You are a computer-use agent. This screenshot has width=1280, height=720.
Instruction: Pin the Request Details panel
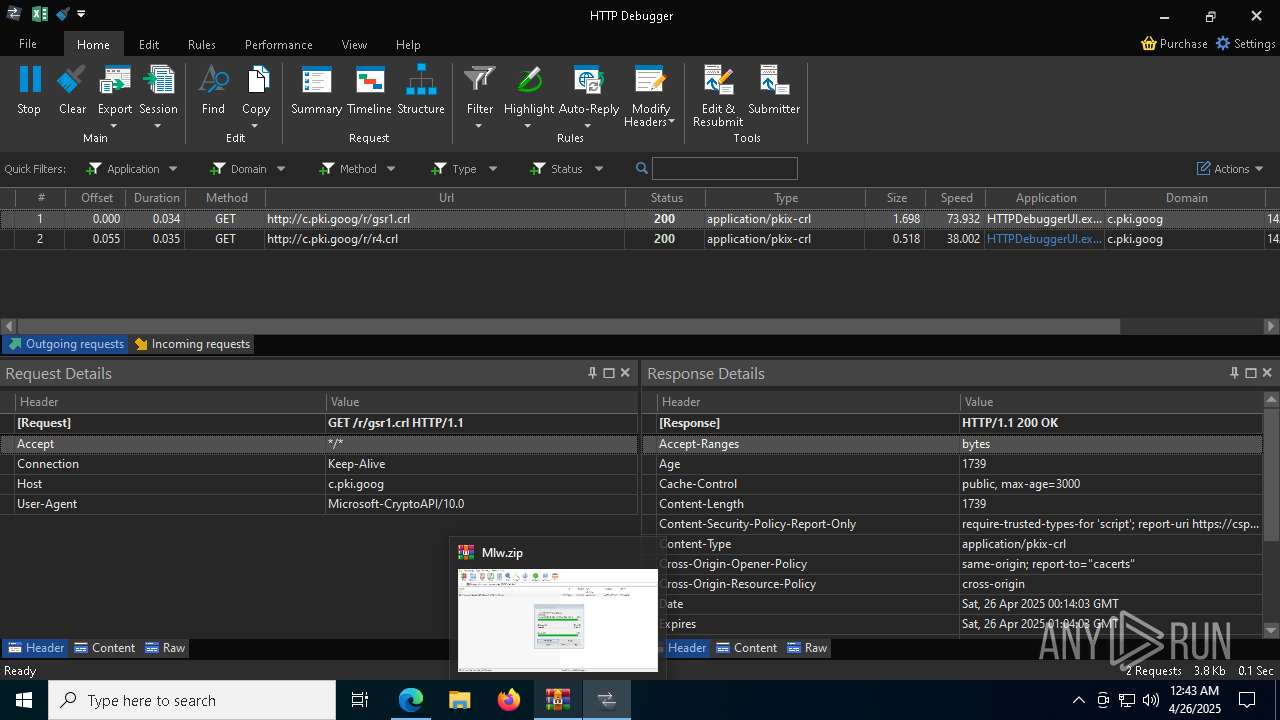click(x=592, y=373)
